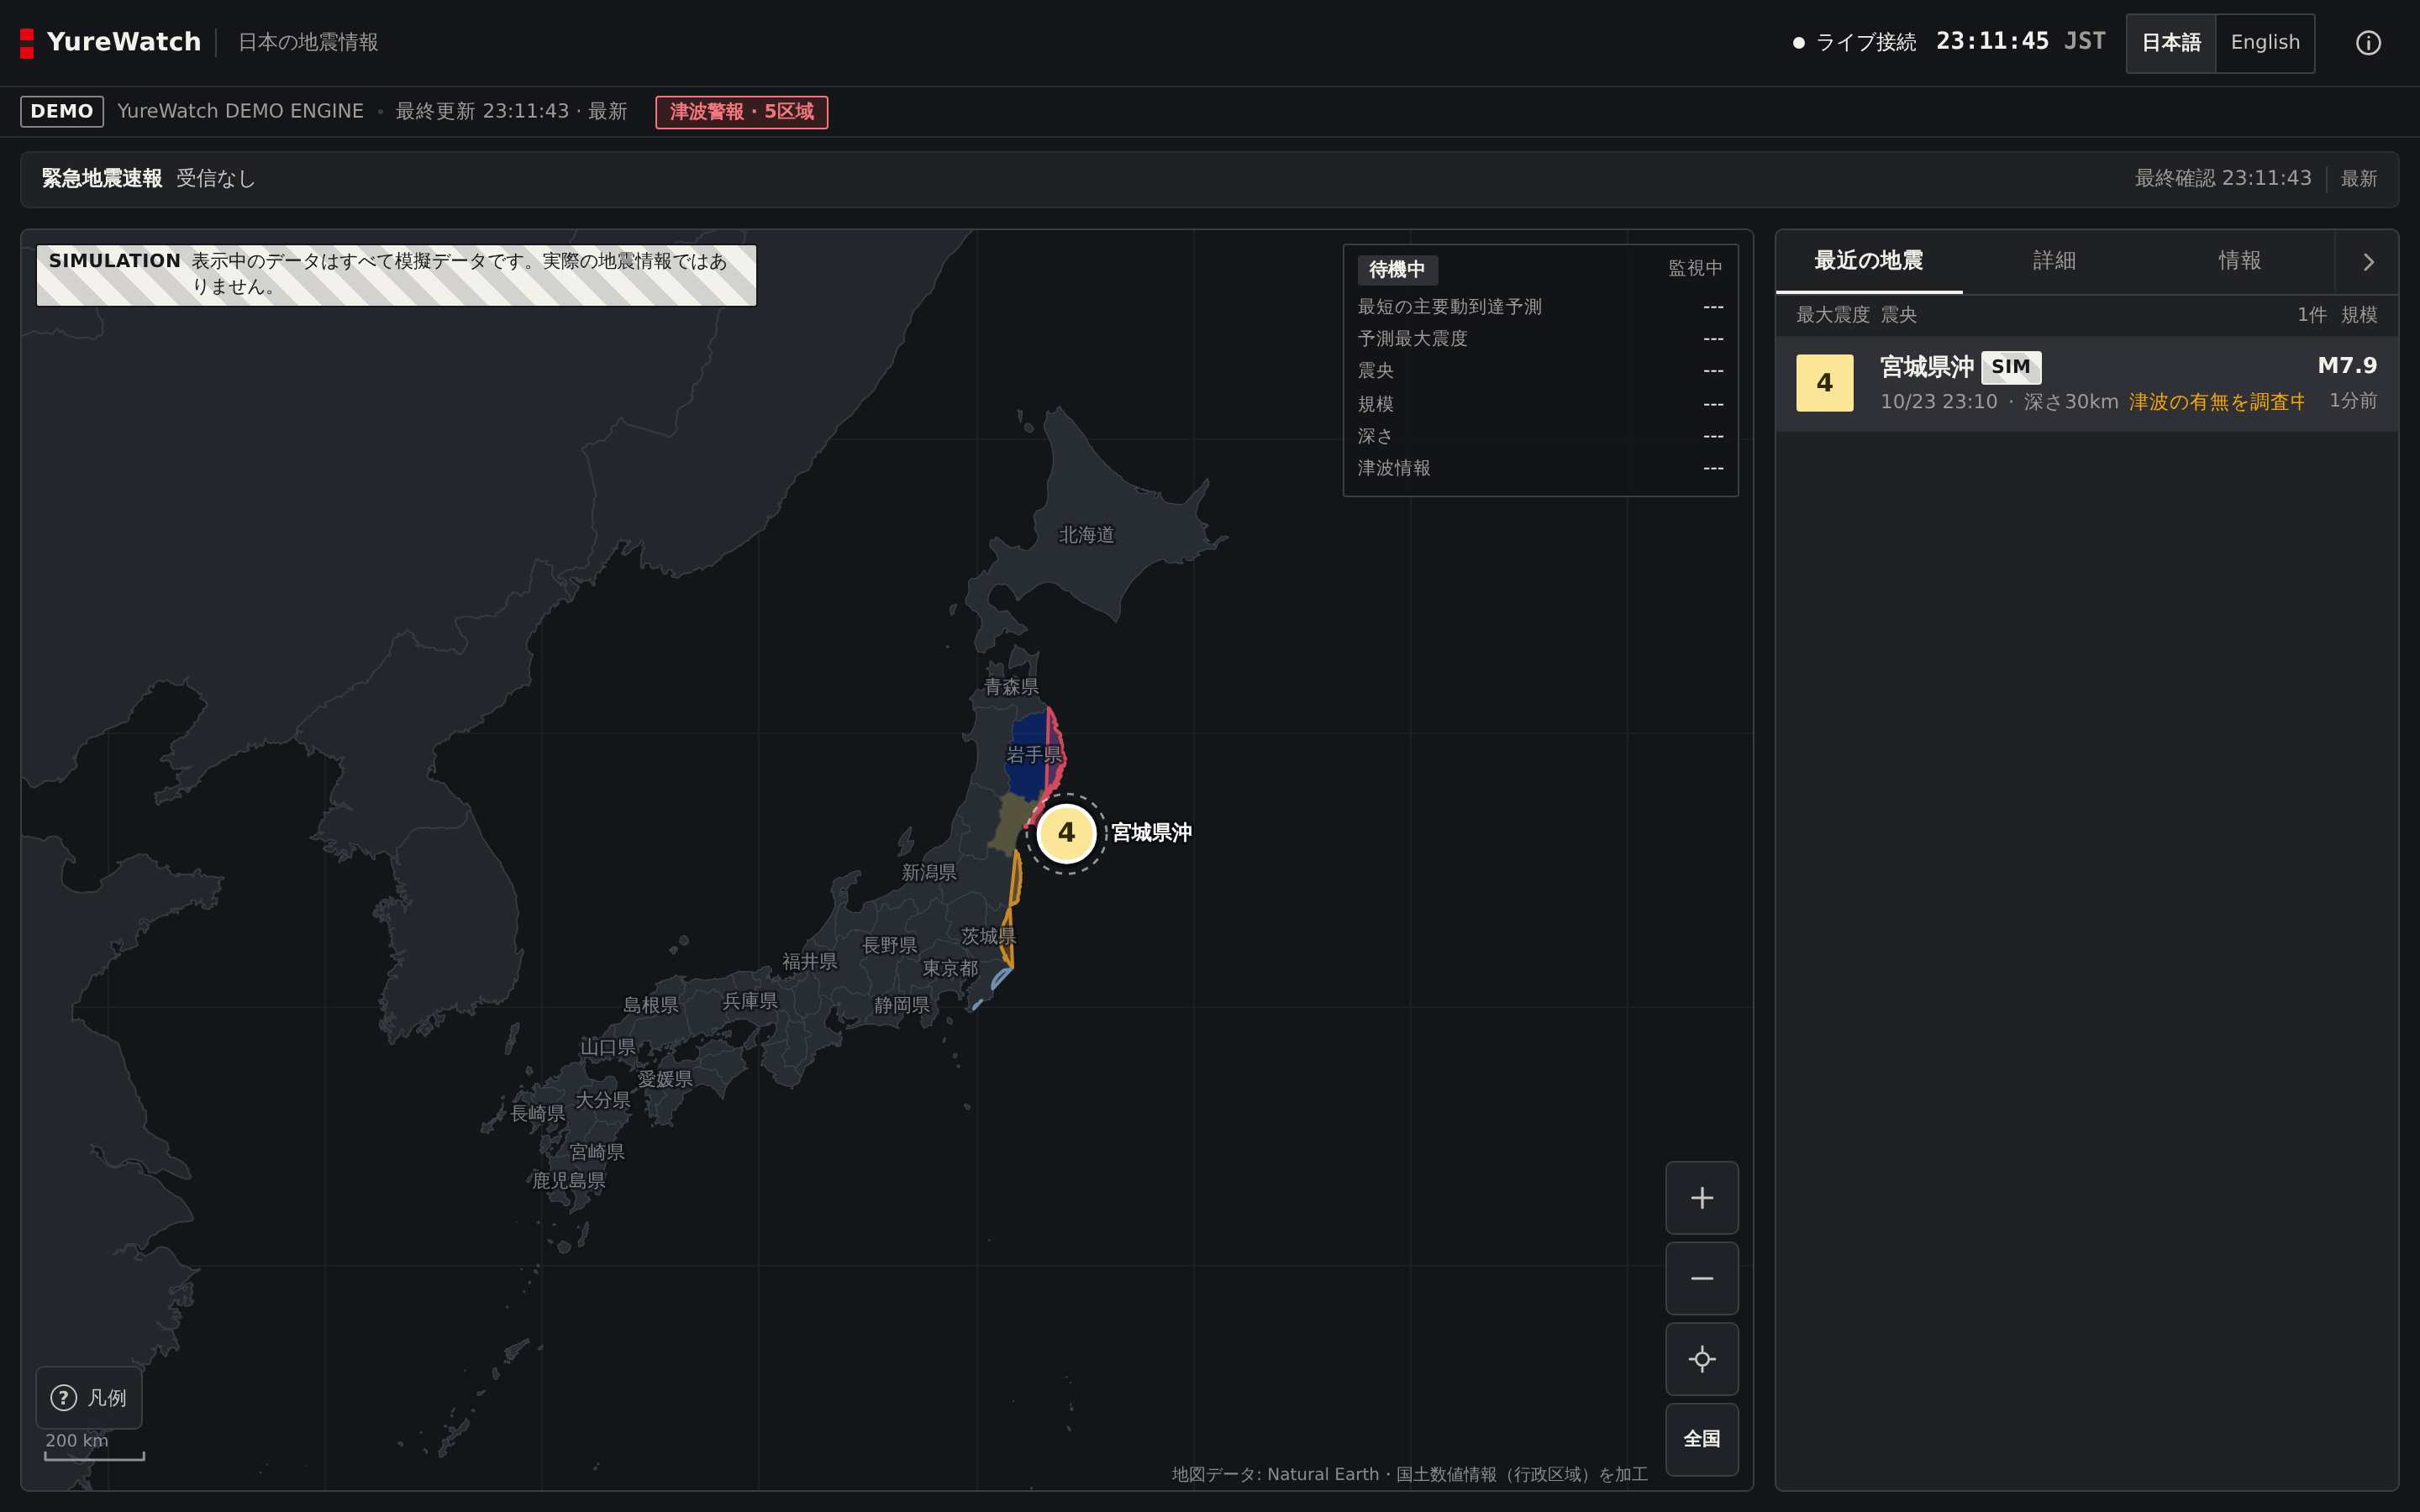Click the 受信なし status text
The width and height of the screenshot is (2420, 1512).
(x=215, y=178)
